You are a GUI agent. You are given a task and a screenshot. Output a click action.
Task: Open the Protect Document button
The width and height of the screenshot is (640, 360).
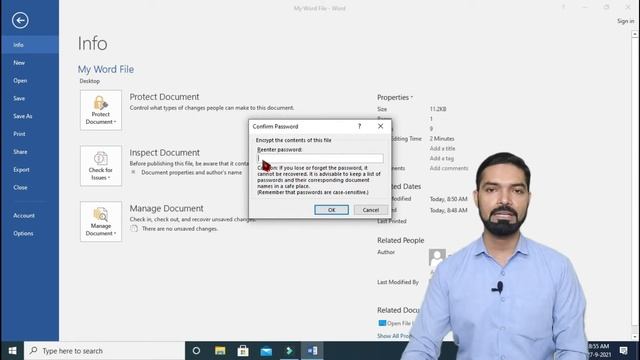click(x=101, y=110)
